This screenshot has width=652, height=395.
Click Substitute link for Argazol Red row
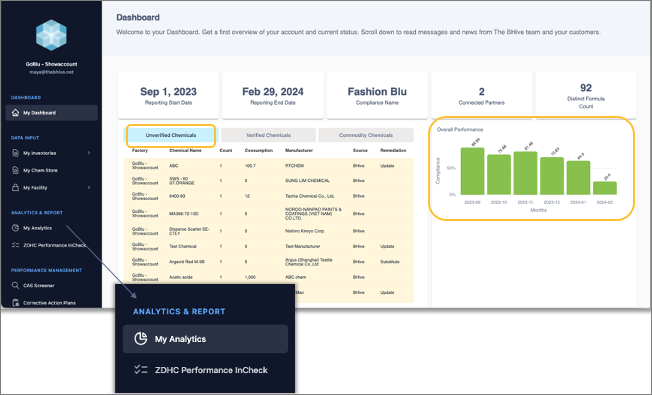(390, 262)
